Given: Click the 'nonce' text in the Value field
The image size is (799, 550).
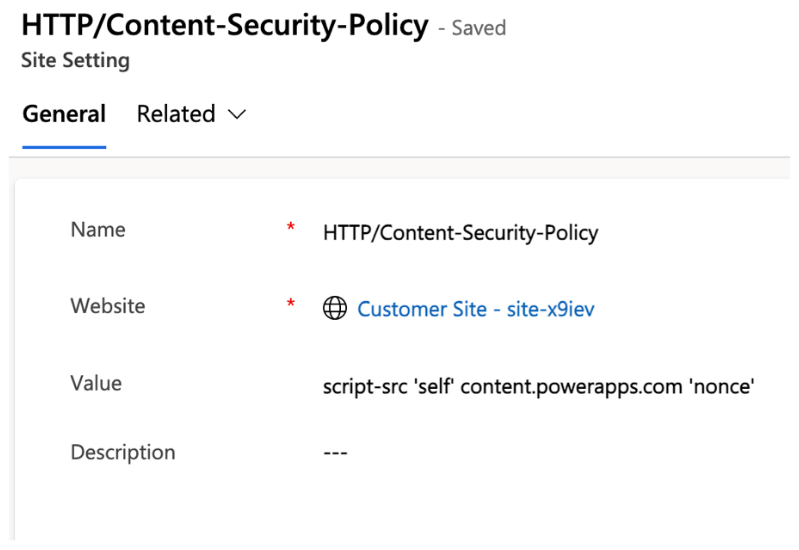Looking at the screenshot, I should 722,386.
